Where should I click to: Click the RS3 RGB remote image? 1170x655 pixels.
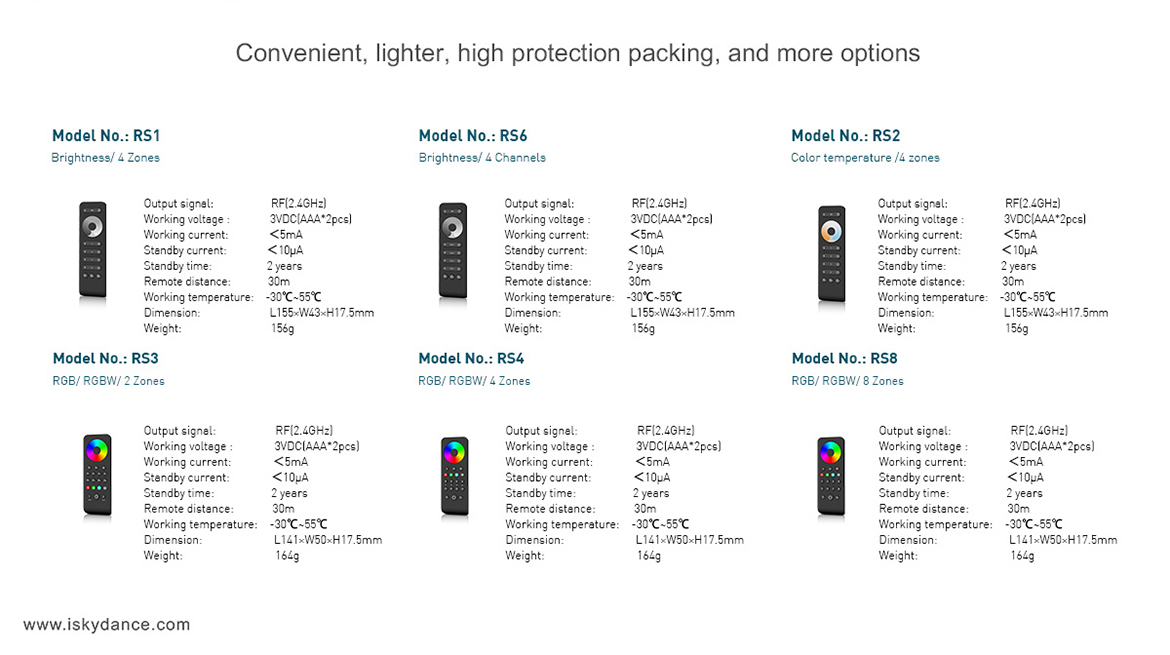click(x=97, y=475)
